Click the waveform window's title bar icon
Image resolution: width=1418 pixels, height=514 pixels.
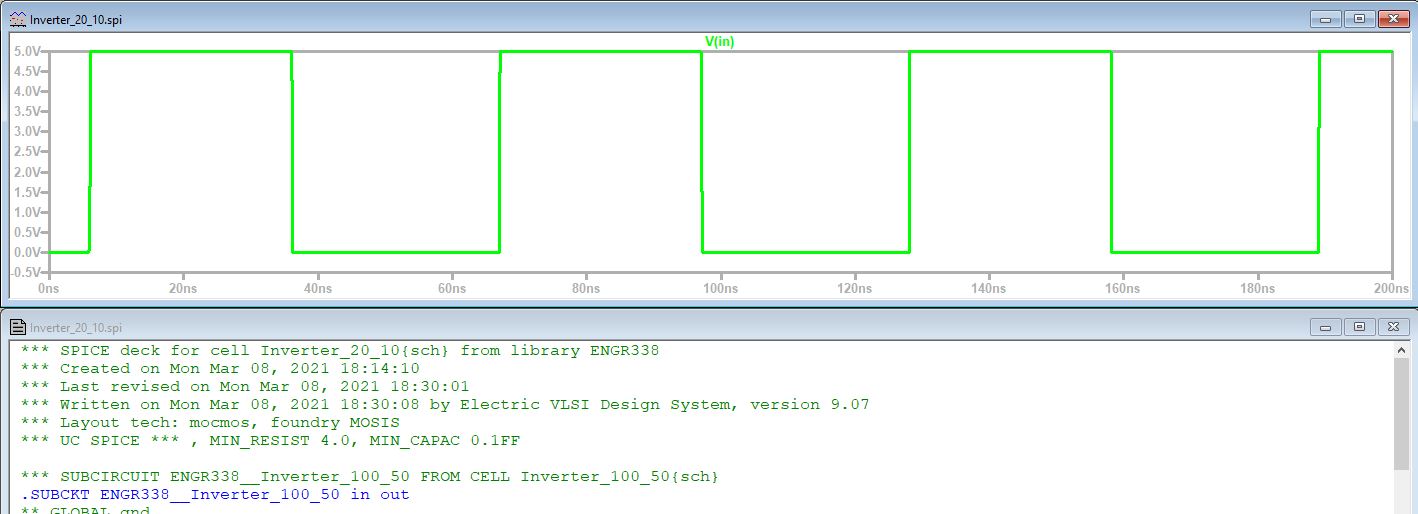coord(17,20)
